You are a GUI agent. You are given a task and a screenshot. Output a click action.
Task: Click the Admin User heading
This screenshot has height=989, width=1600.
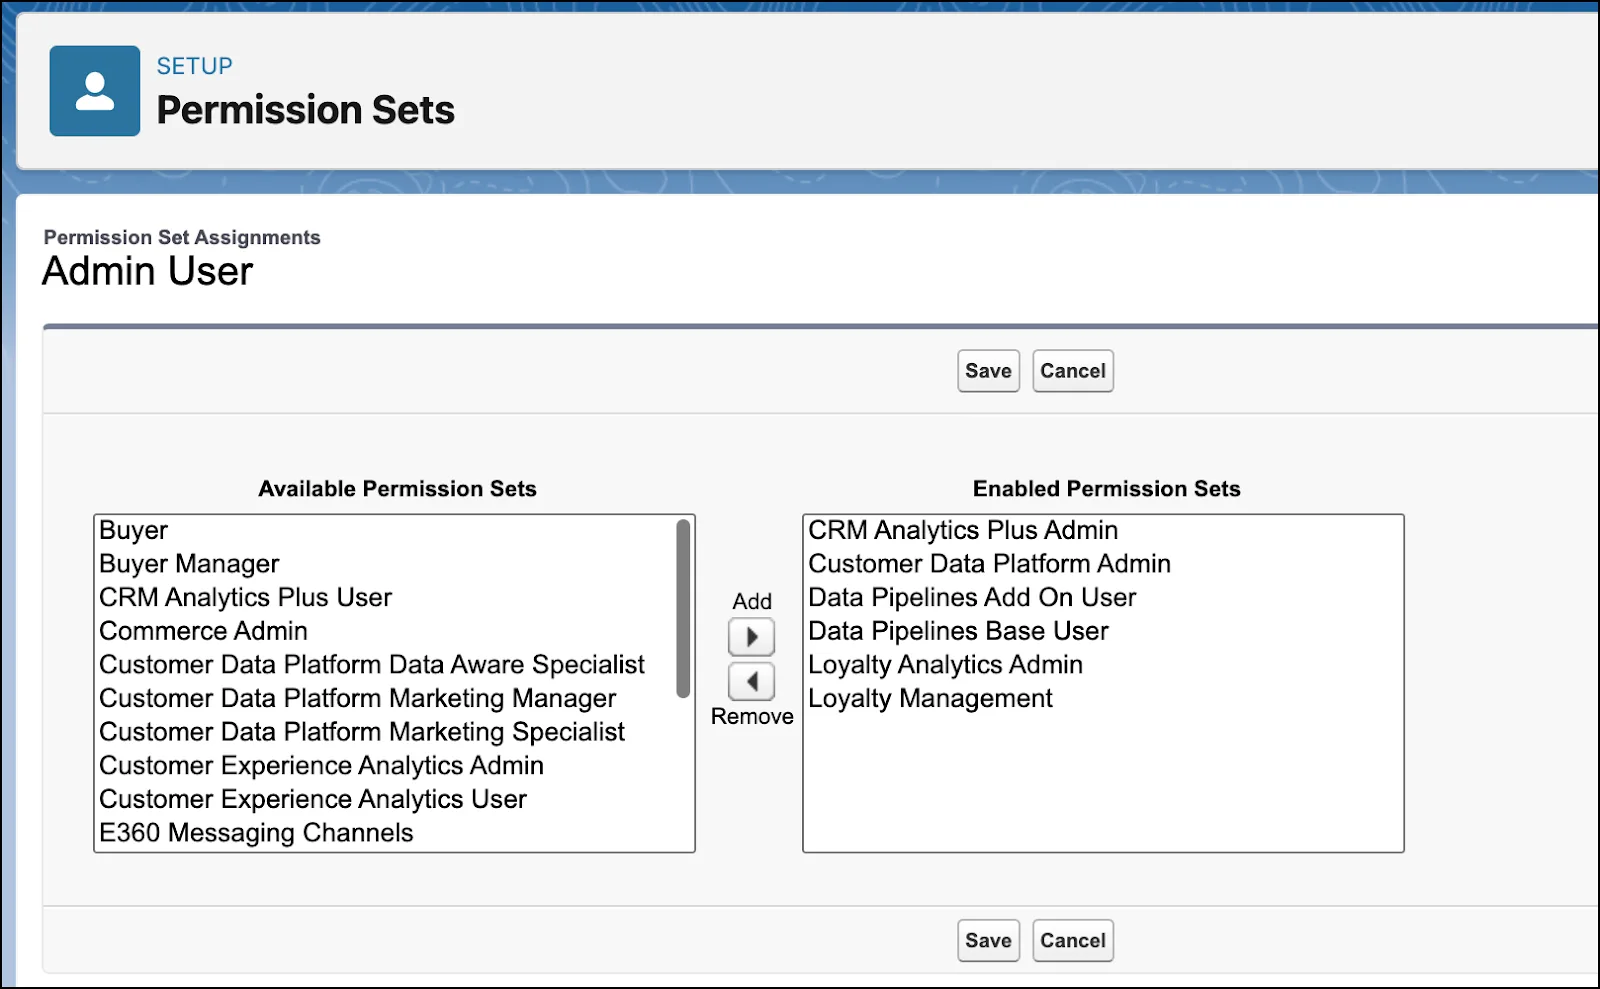pos(148,271)
